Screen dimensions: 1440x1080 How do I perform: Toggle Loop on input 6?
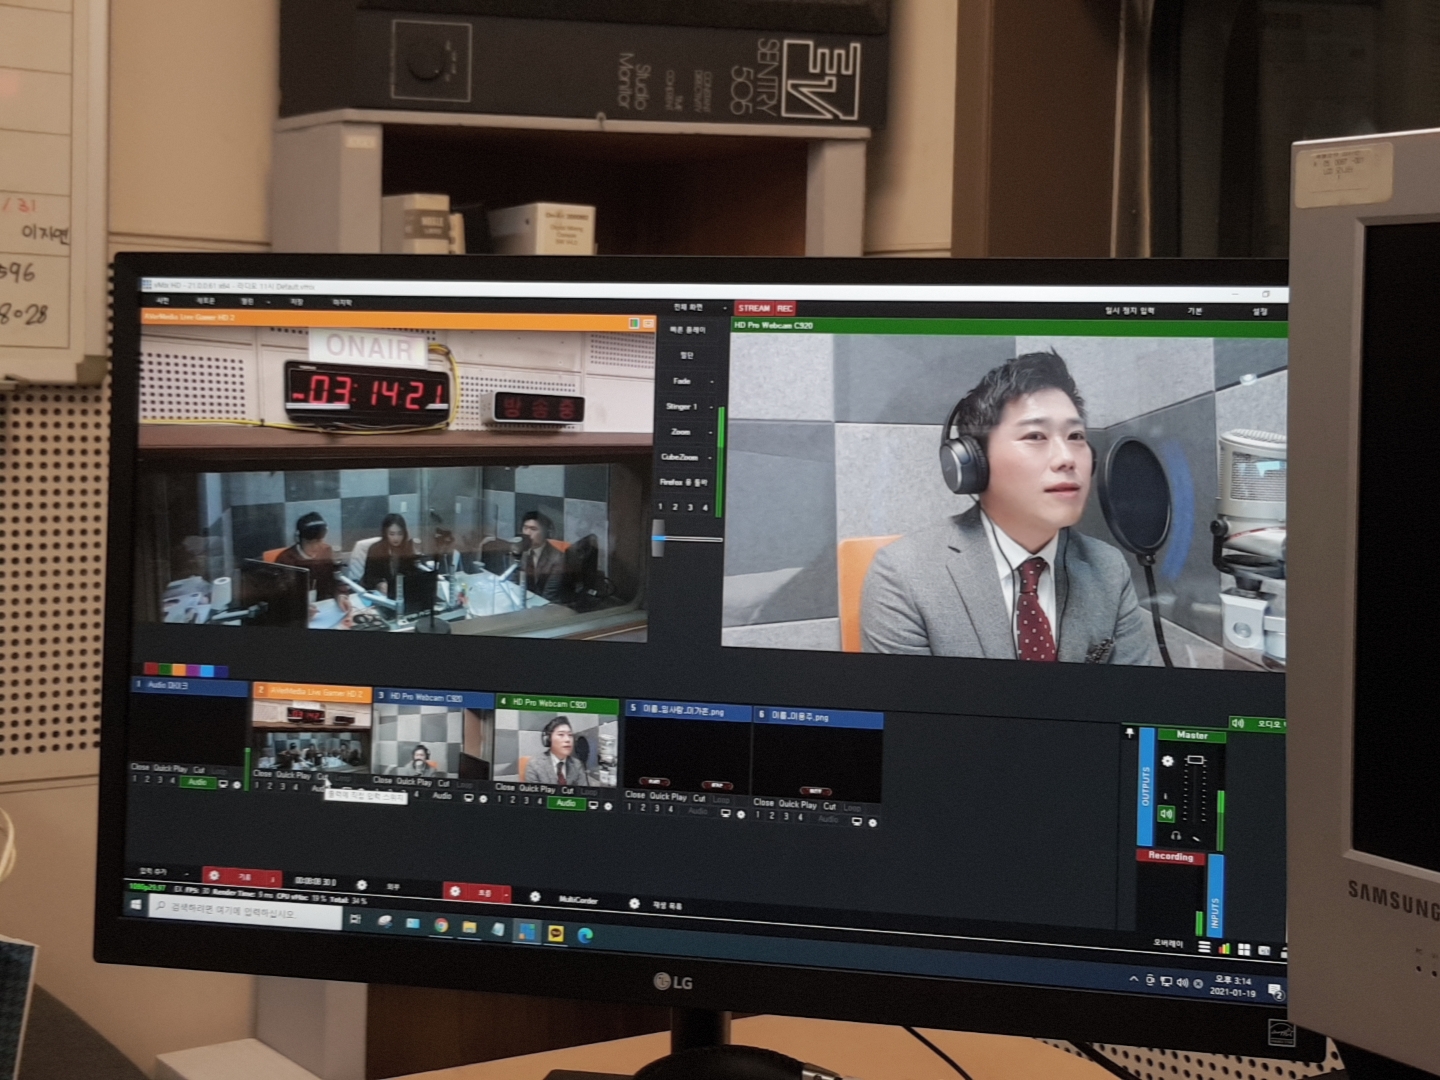coord(851,807)
